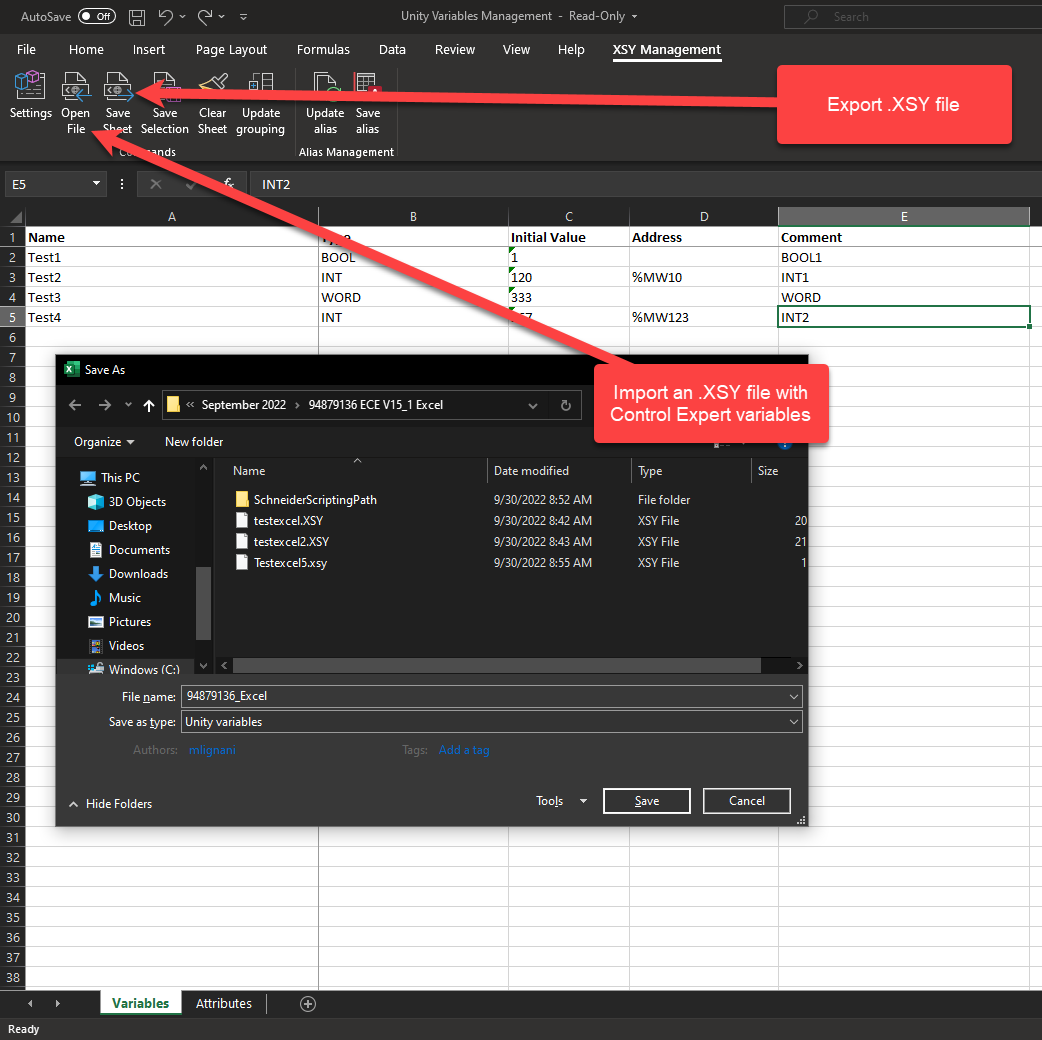Click the Save Selection ribbon command
The height and width of the screenshot is (1040, 1042).
pos(165,103)
